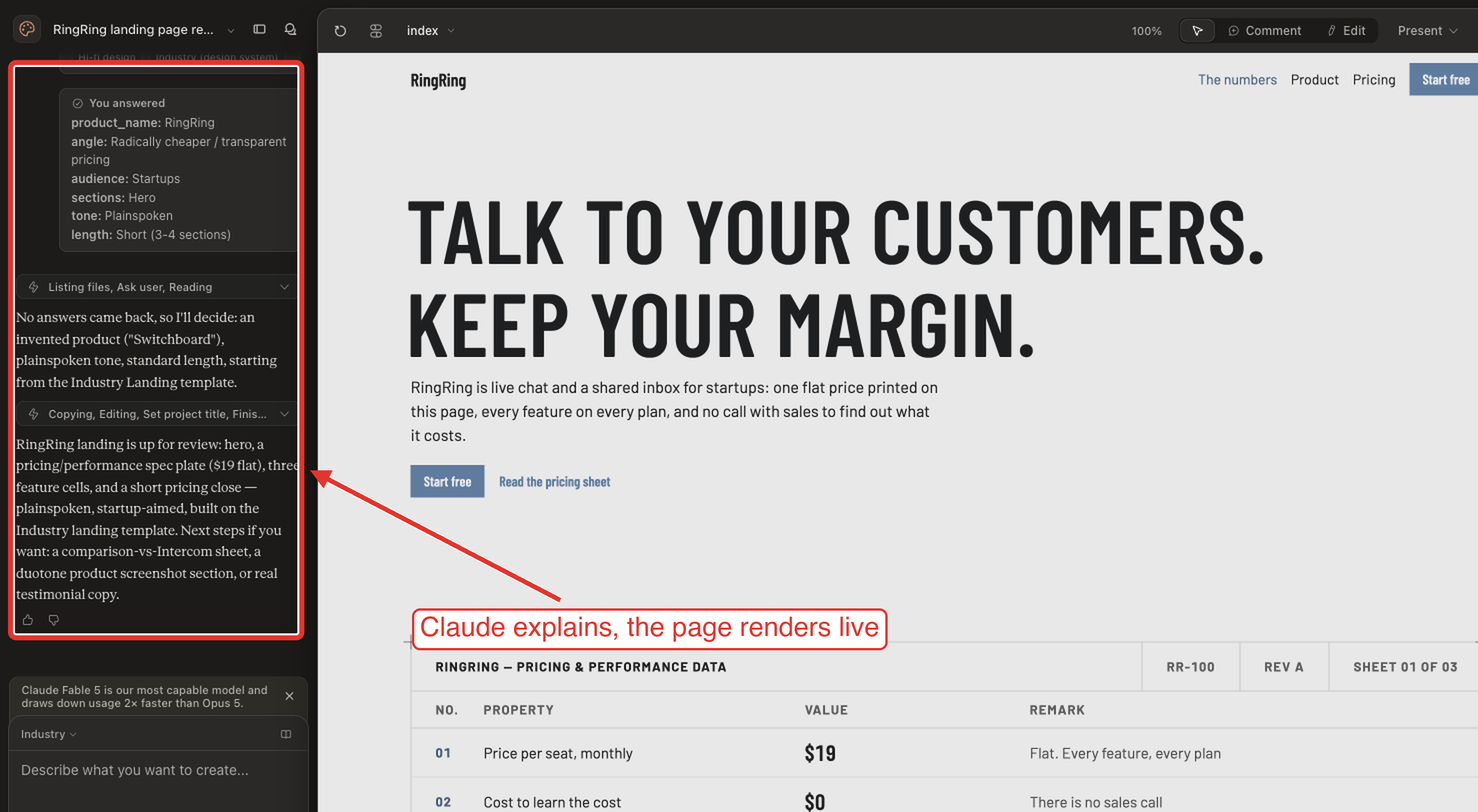Click the 100% zoom level
The image size is (1478, 812).
tap(1146, 31)
